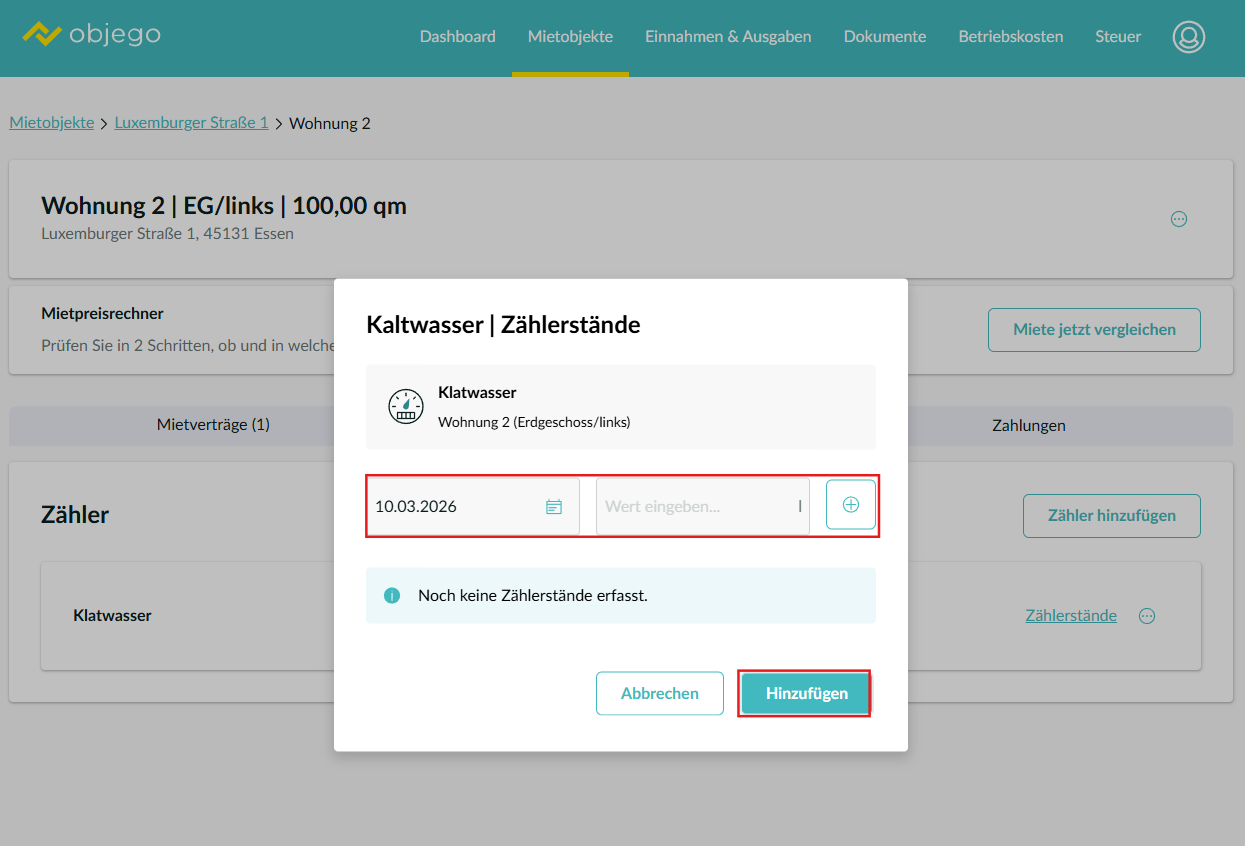Focus the Wert eingeben input field
This screenshot has height=846, width=1245.
point(695,507)
